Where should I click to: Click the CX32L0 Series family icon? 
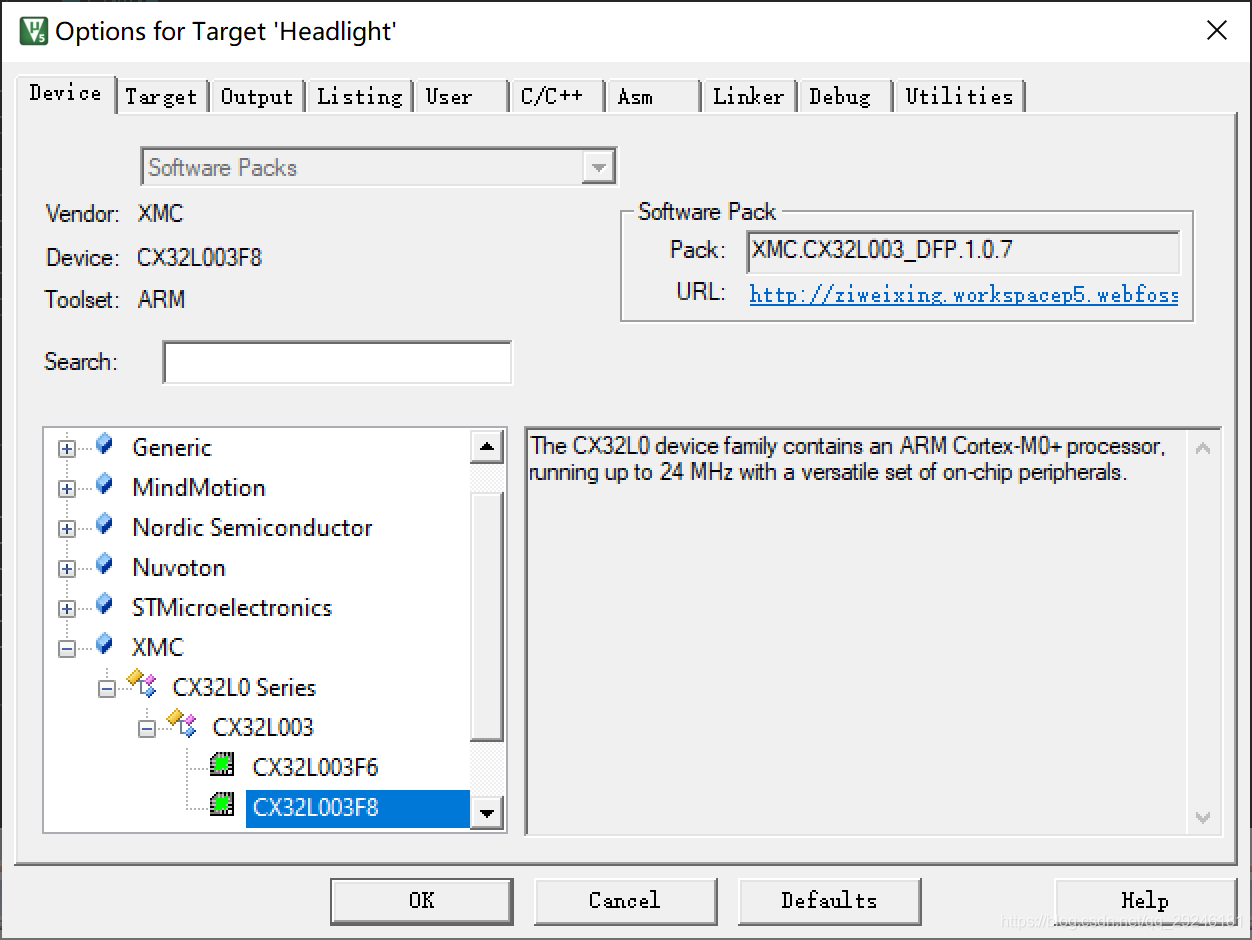[x=142, y=684]
